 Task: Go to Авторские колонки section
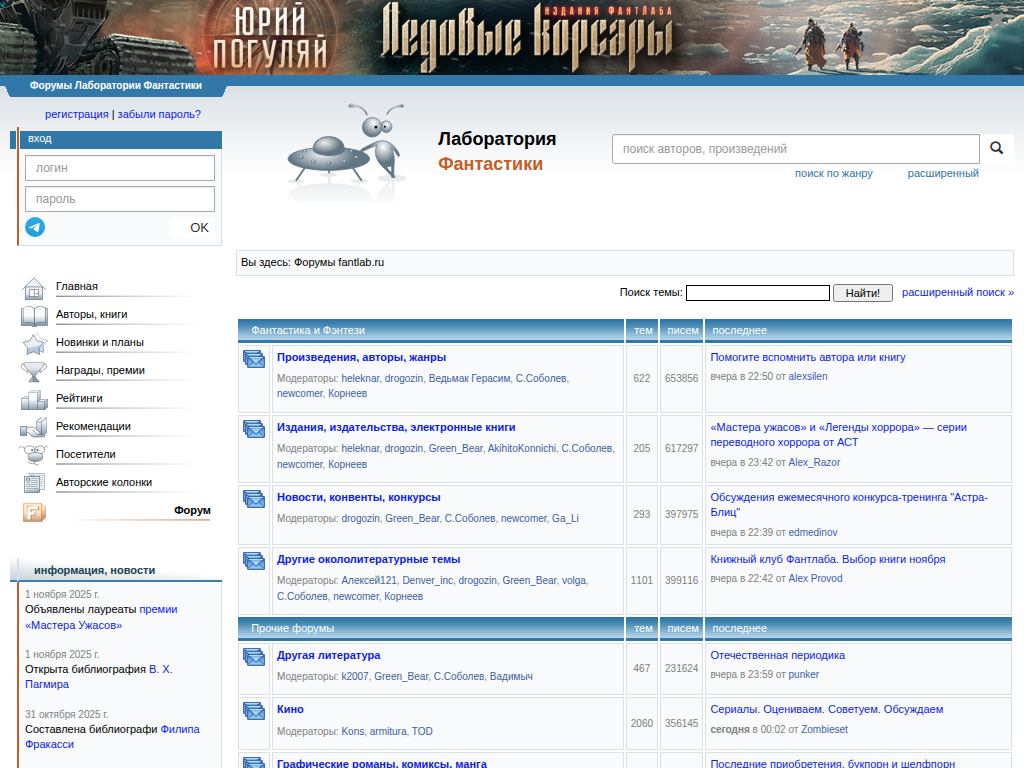(104, 482)
